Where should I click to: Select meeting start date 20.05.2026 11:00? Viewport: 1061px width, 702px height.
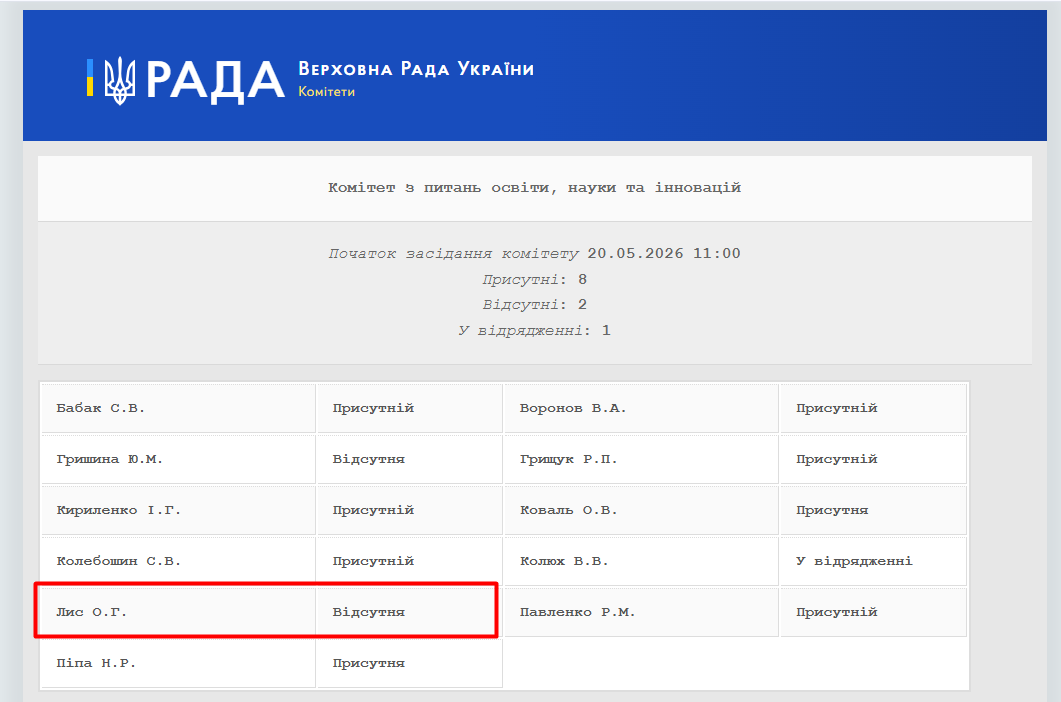coord(664,253)
